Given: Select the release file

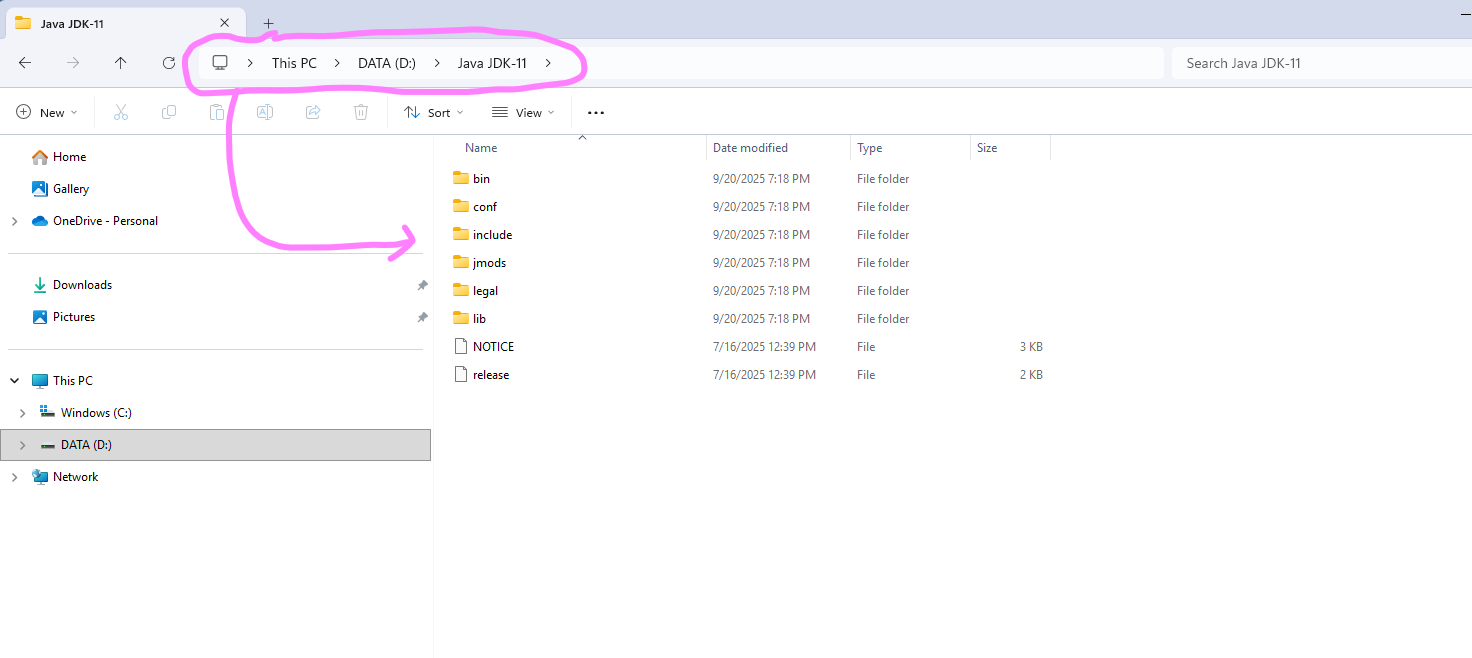Looking at the screenshot, I should [491, 375].
